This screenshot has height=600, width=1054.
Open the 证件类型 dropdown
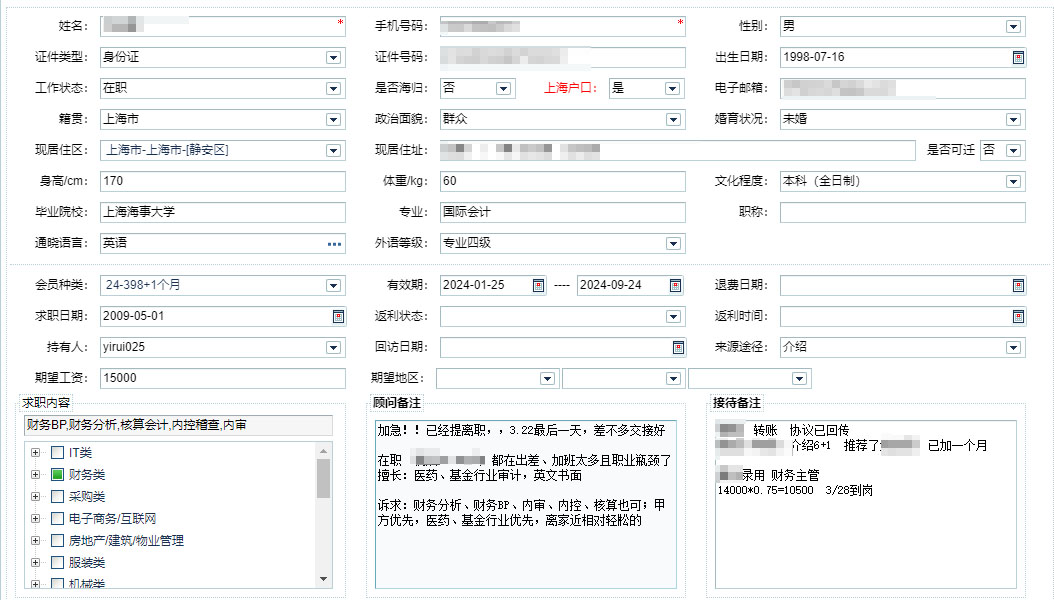pyautogui.click(x=333, y=58)
